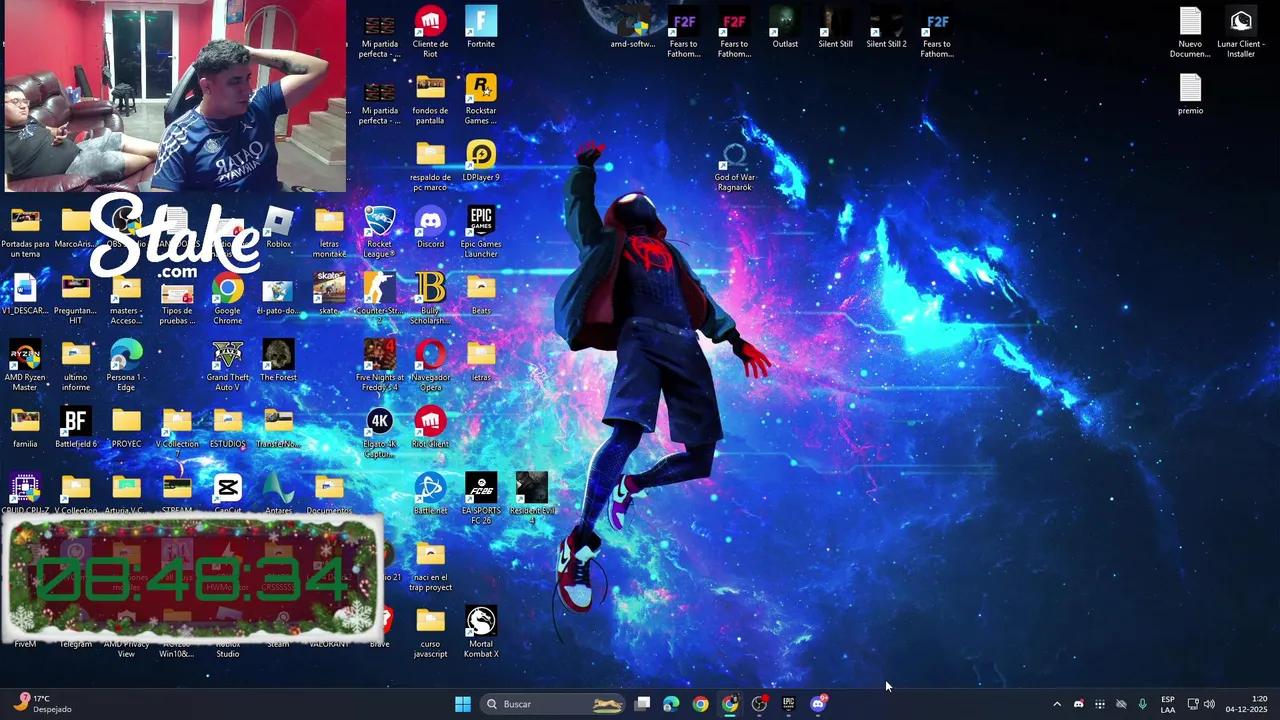This screenshot has width=1280, height=720.
Task: Launch AMD Ryzen Master shortcut
Action: pyautogui.click(x=25, y=365)
